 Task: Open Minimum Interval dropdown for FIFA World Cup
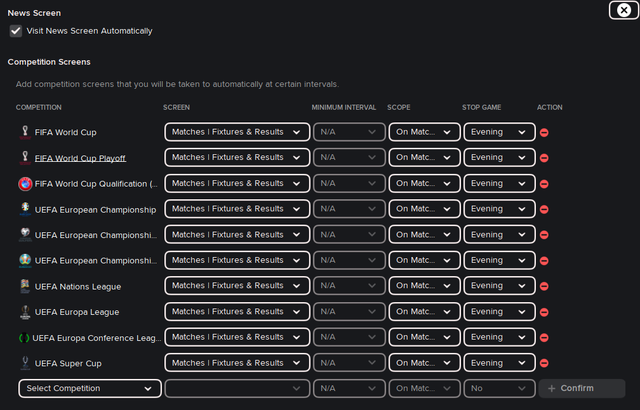tap(349, 132)
